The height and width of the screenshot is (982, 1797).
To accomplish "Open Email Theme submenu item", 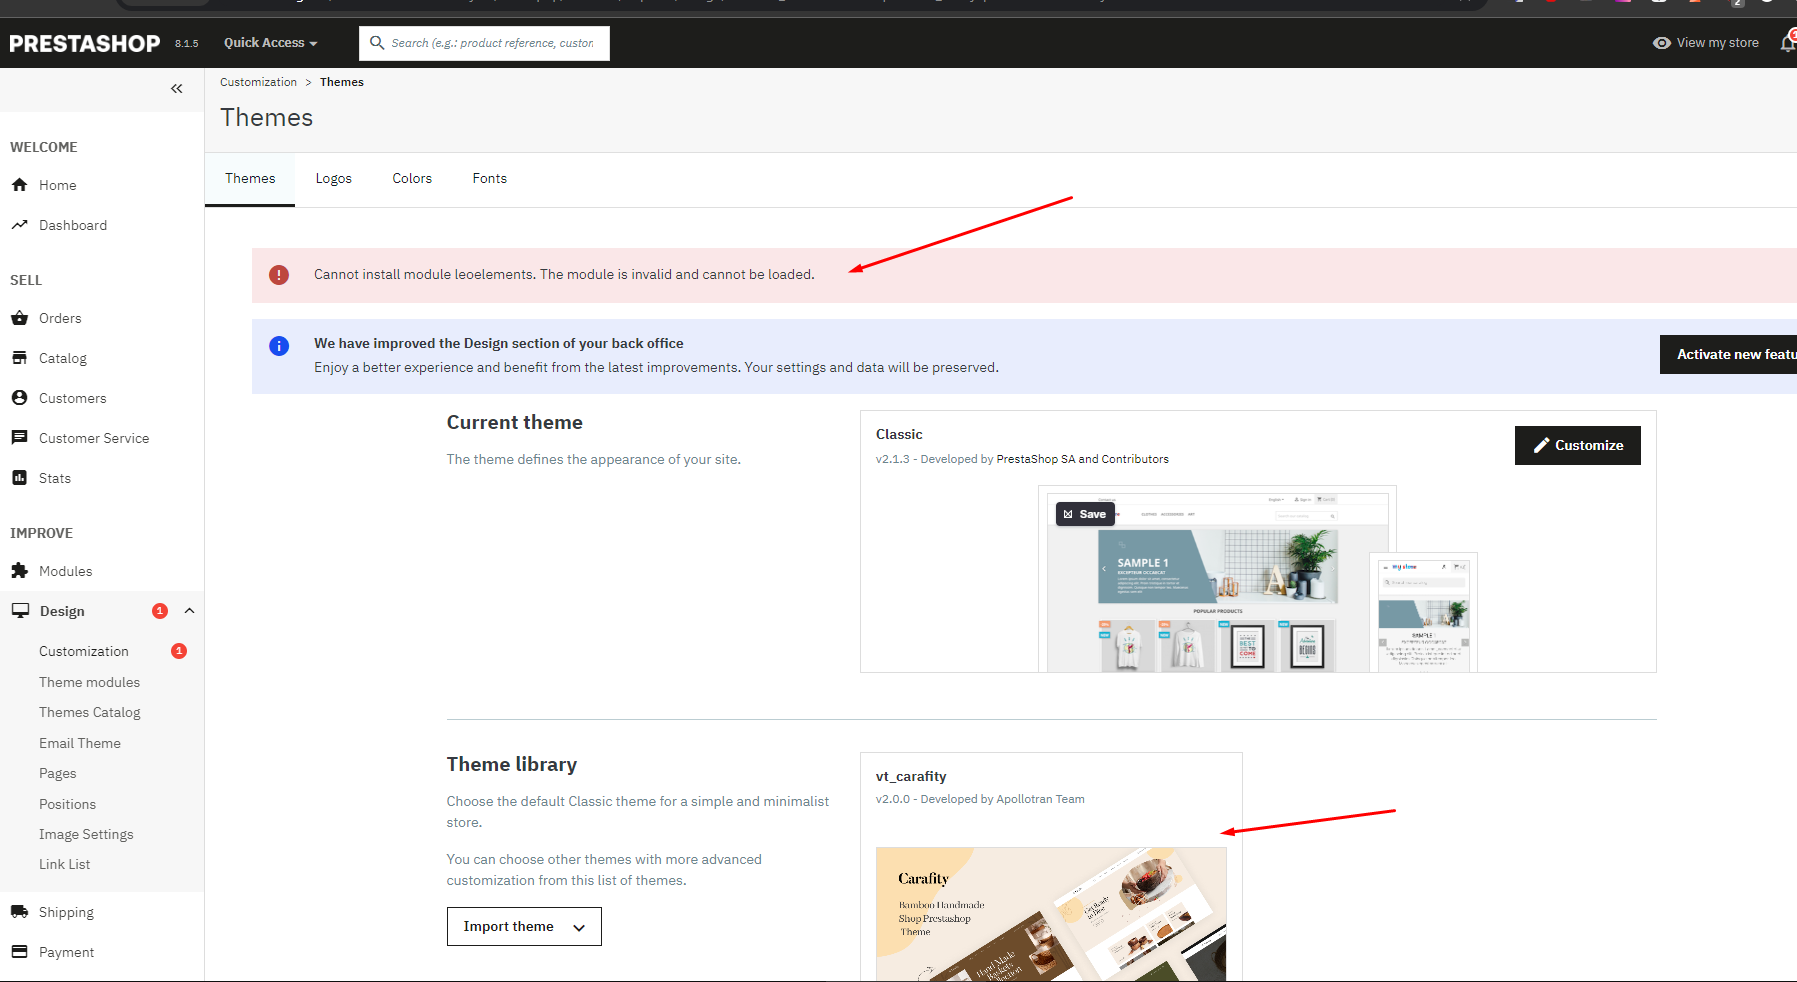I will point(80,743).
